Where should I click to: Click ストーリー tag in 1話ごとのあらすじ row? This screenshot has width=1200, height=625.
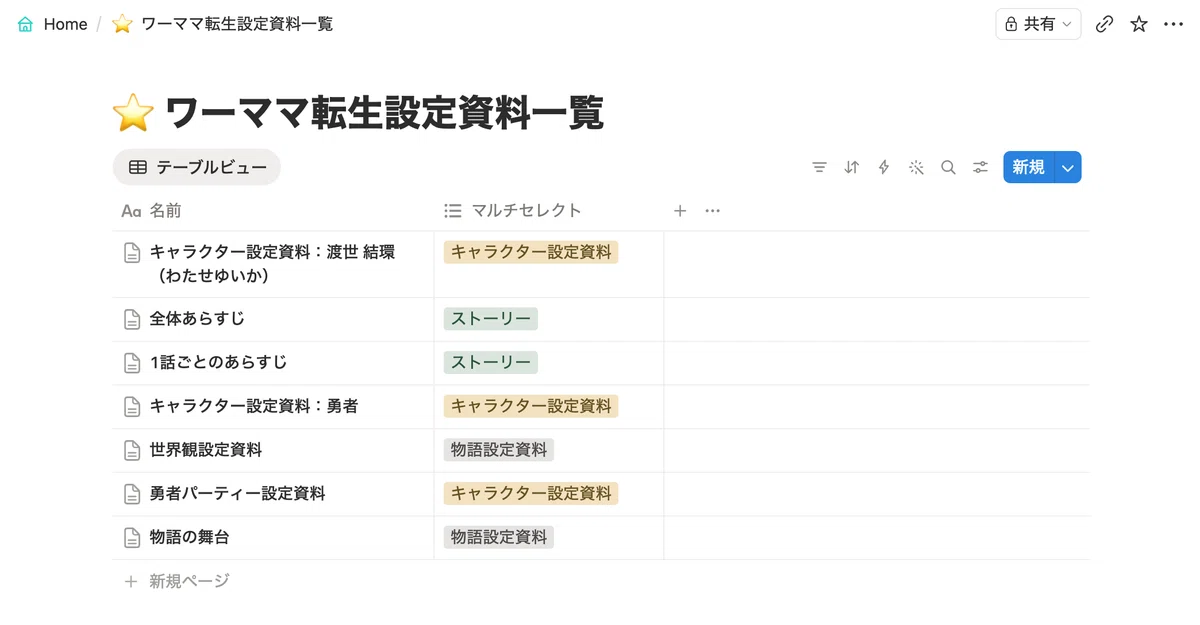pyautogui.click(x=491, y=362)
